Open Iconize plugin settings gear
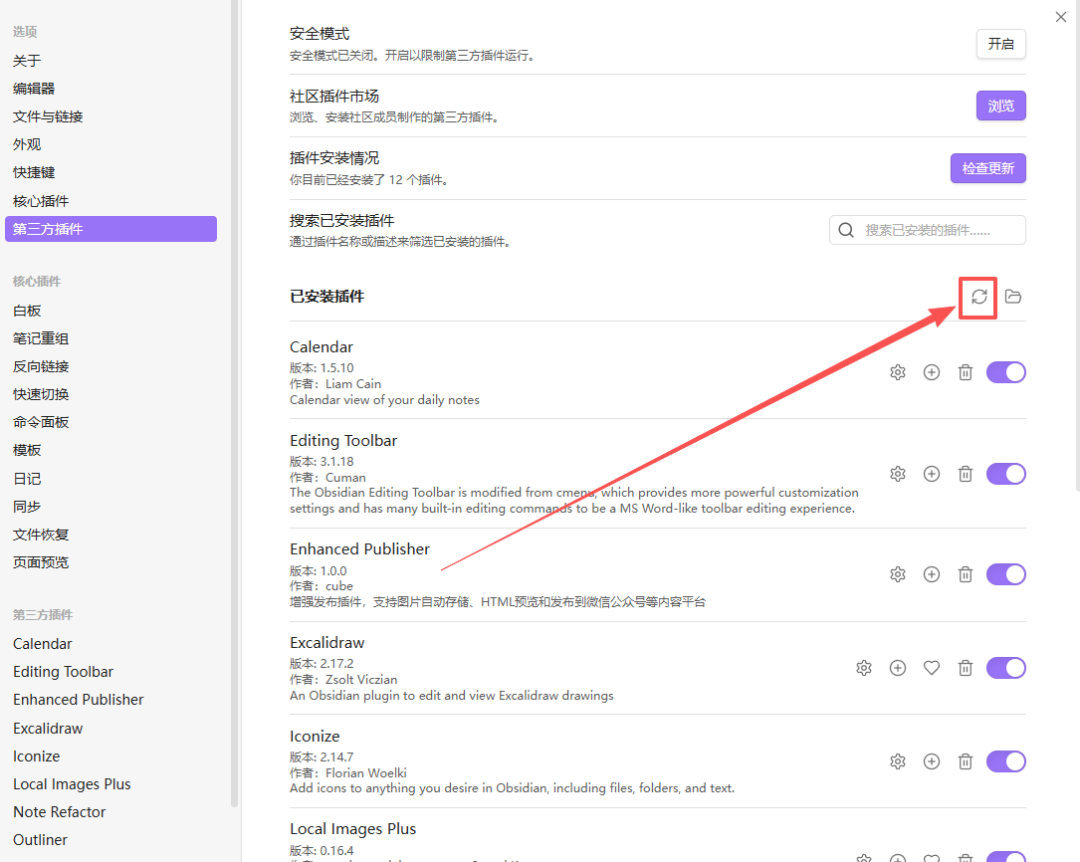The height and width of the screenshot is (862, 1080). pyautogui.click(x=898, y=762)
